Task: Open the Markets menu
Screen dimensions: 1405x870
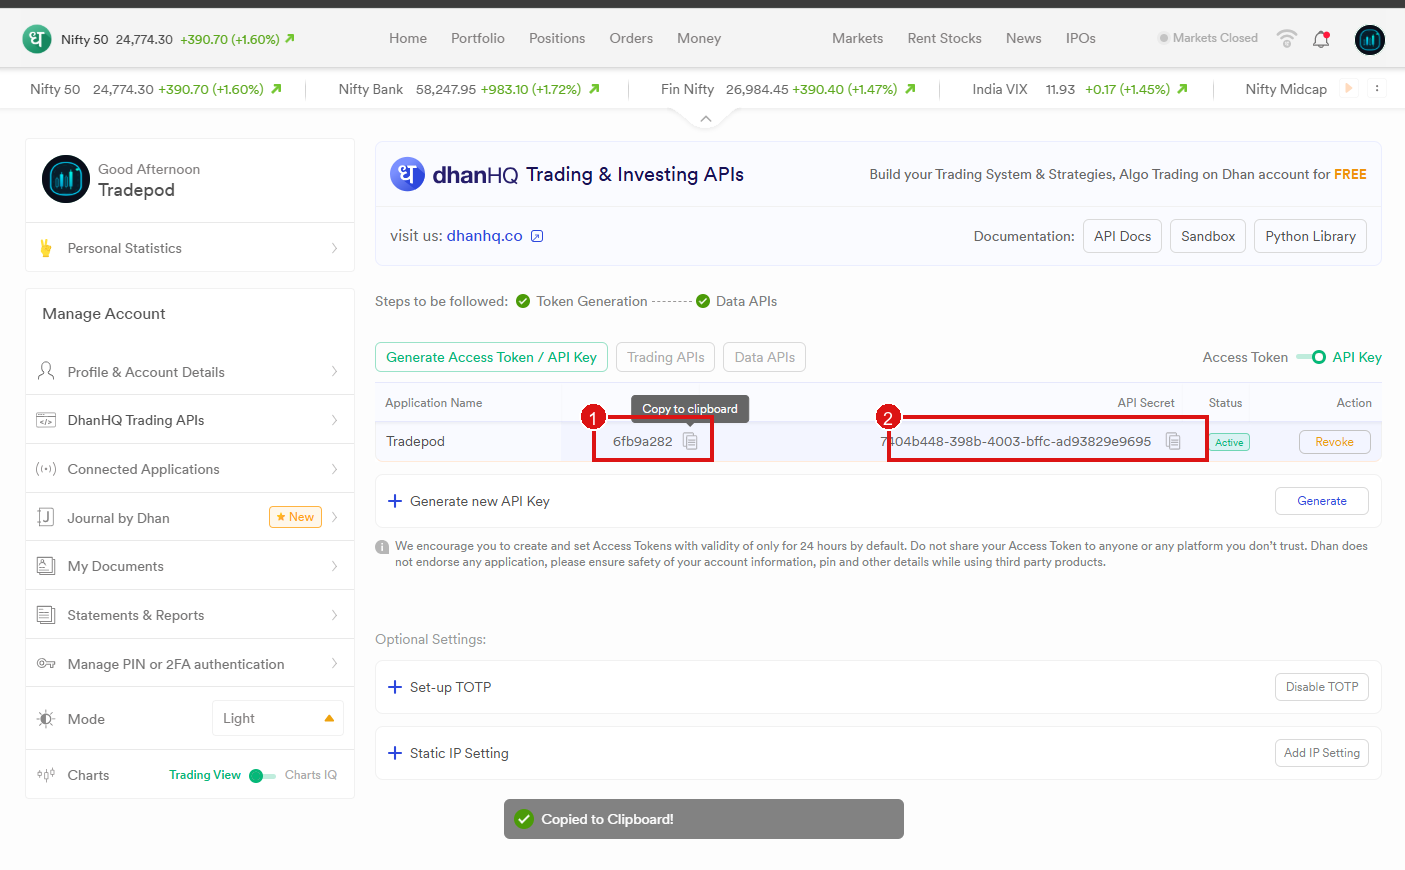Action: pos(858,39)
